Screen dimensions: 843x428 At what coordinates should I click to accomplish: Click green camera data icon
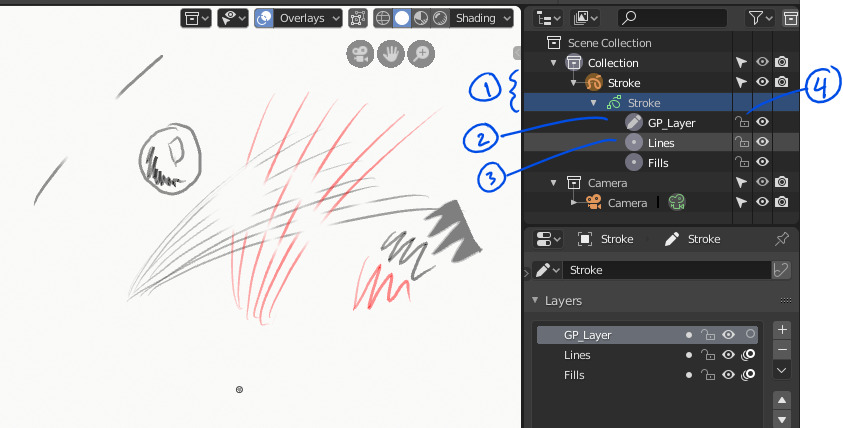pos(677,202)
